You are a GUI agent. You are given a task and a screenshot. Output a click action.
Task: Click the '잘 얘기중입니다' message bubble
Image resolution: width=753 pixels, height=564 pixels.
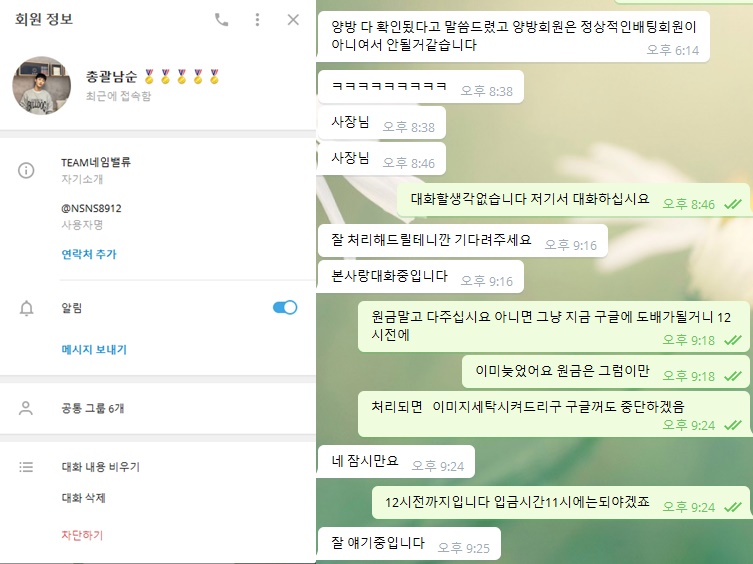[x=409, y=544]
